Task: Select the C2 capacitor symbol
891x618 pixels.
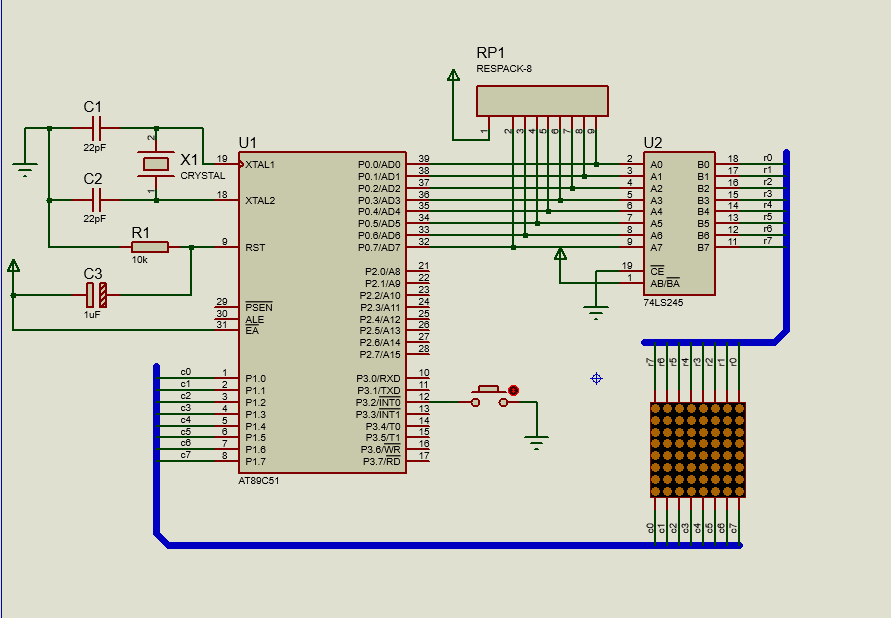Action: coord(96,200)
